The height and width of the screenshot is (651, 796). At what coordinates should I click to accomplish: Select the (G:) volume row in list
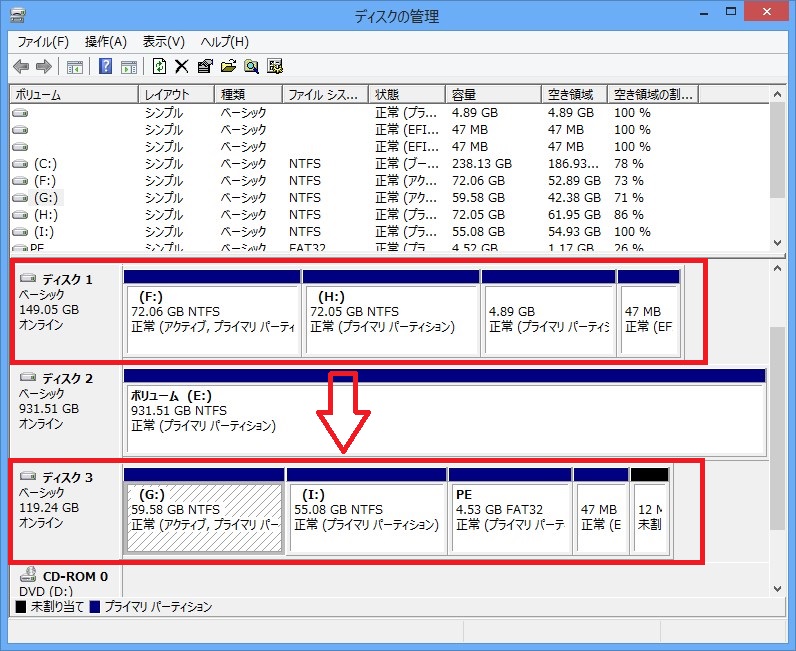[x=389, y=198]
